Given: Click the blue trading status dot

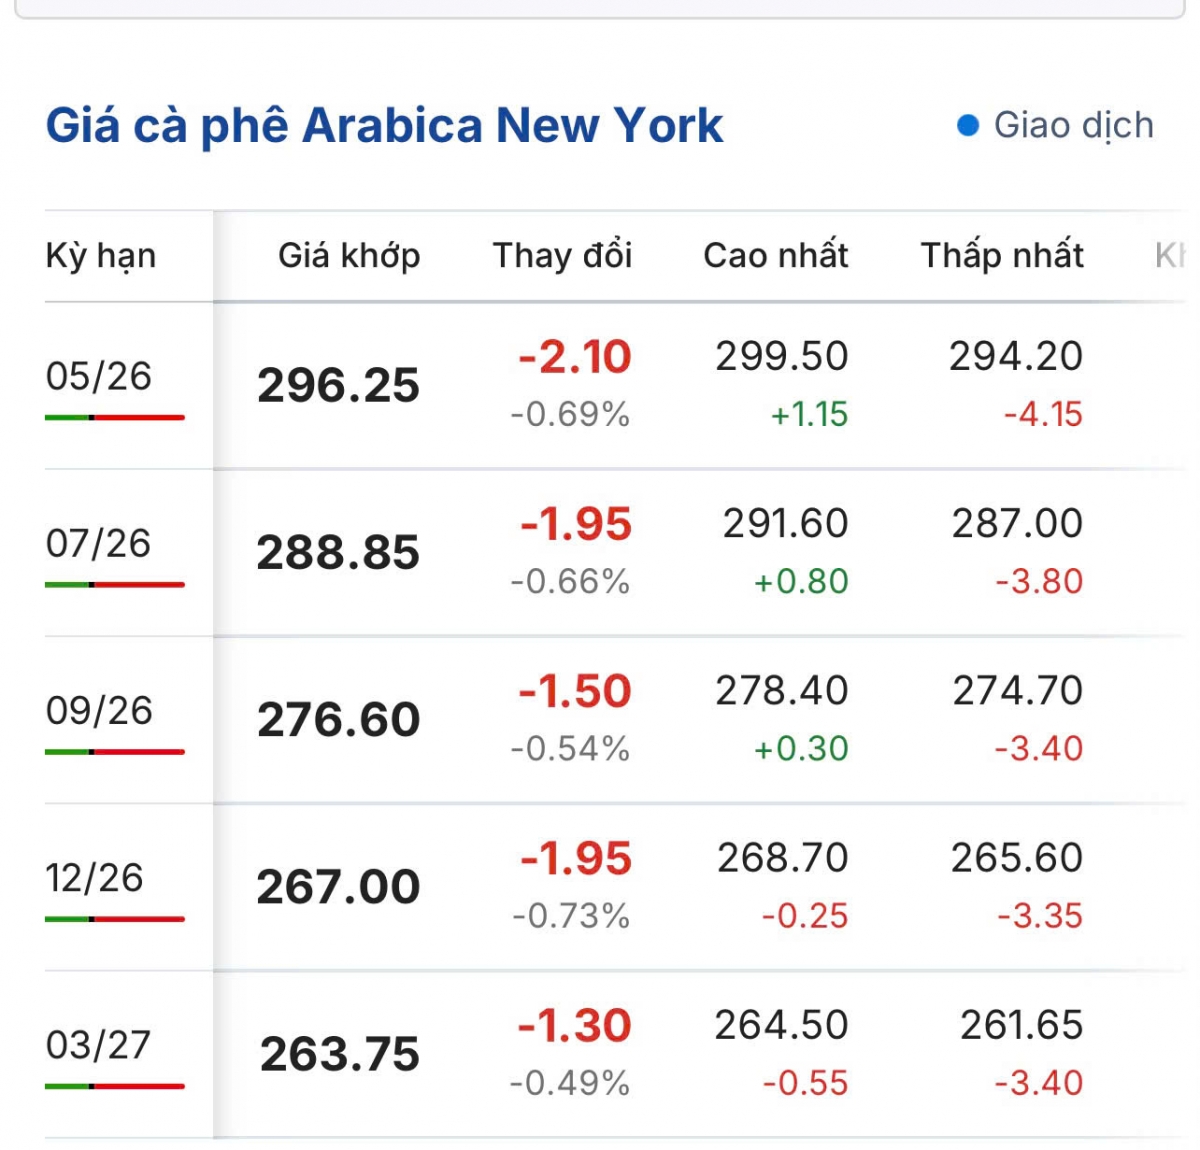Looking at the screenshot, I should [x=967, y=126].
